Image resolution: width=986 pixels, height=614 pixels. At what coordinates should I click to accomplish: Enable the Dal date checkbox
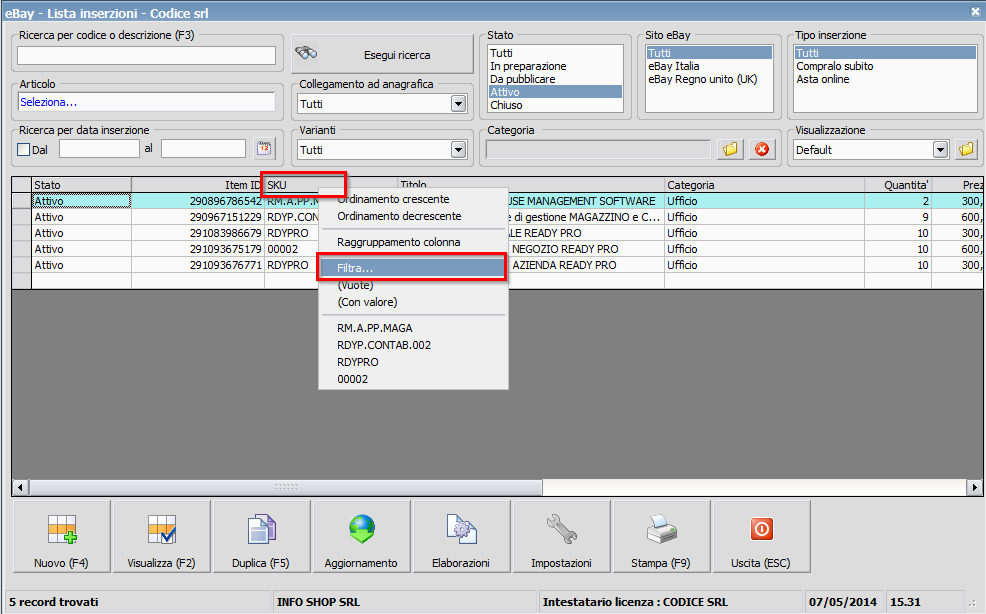(x=24, y=150)
